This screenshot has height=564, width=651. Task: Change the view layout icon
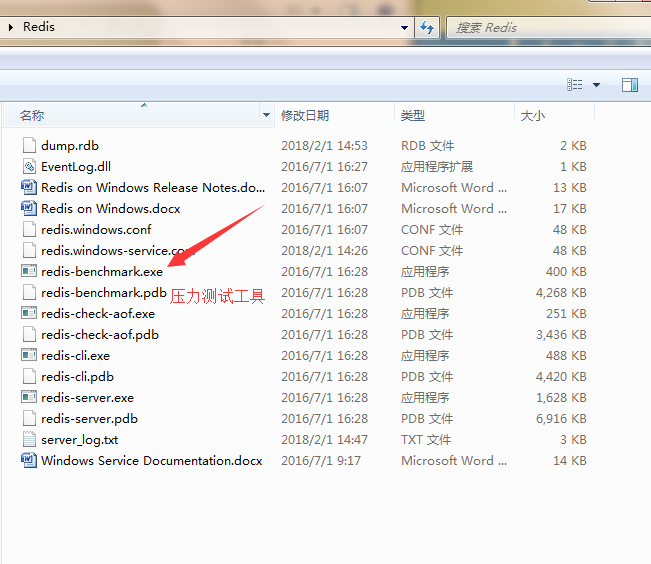click(575, 85)
